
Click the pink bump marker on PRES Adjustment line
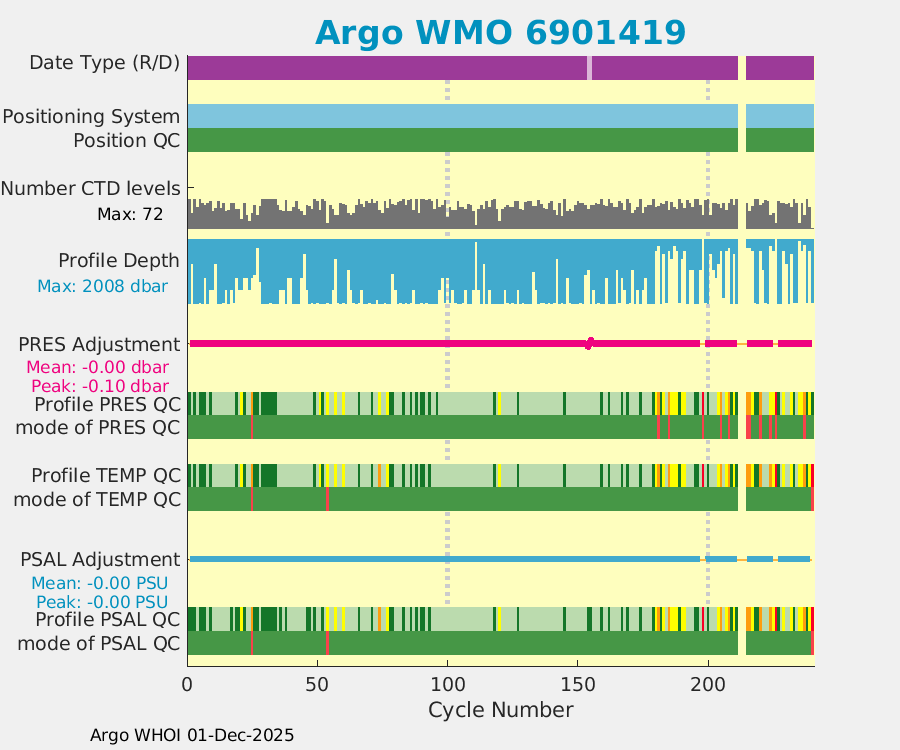click(590, 343)
